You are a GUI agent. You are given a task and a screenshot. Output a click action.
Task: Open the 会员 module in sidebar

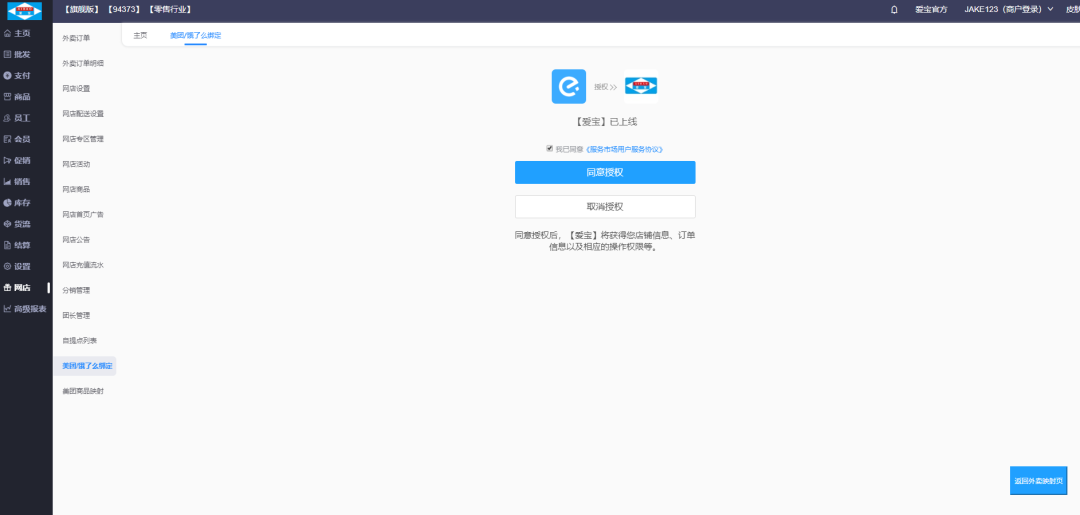click(x=17, y=139)
